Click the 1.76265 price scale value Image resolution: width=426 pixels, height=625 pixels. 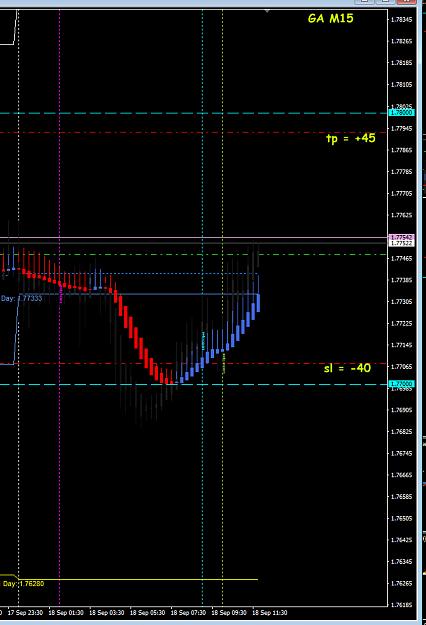[x=402, y=584]
